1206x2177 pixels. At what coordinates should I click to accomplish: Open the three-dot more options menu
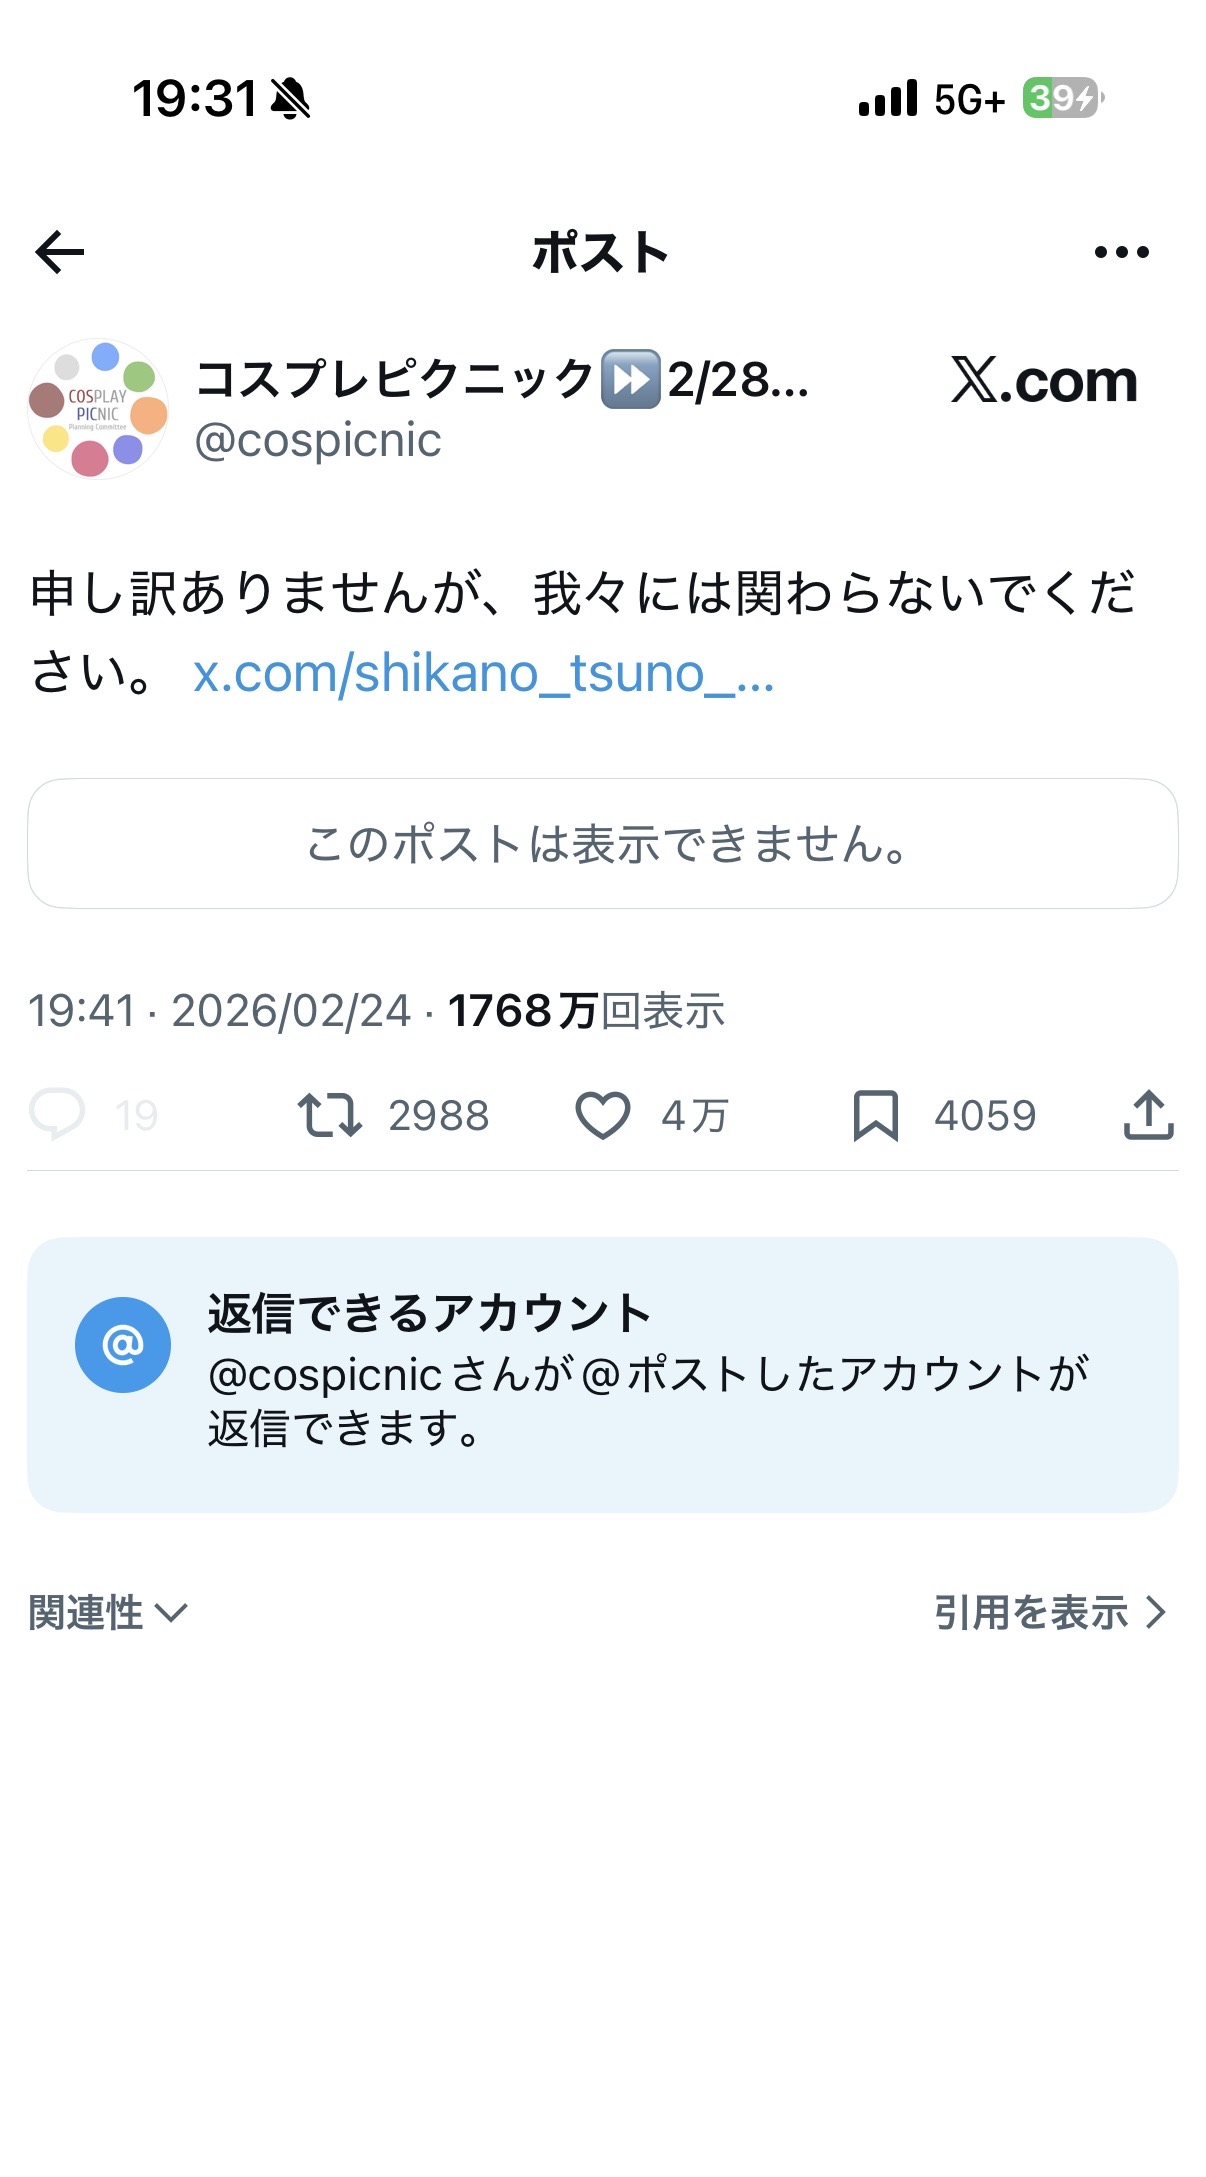pyautogui.click(x=1121, y=252)
